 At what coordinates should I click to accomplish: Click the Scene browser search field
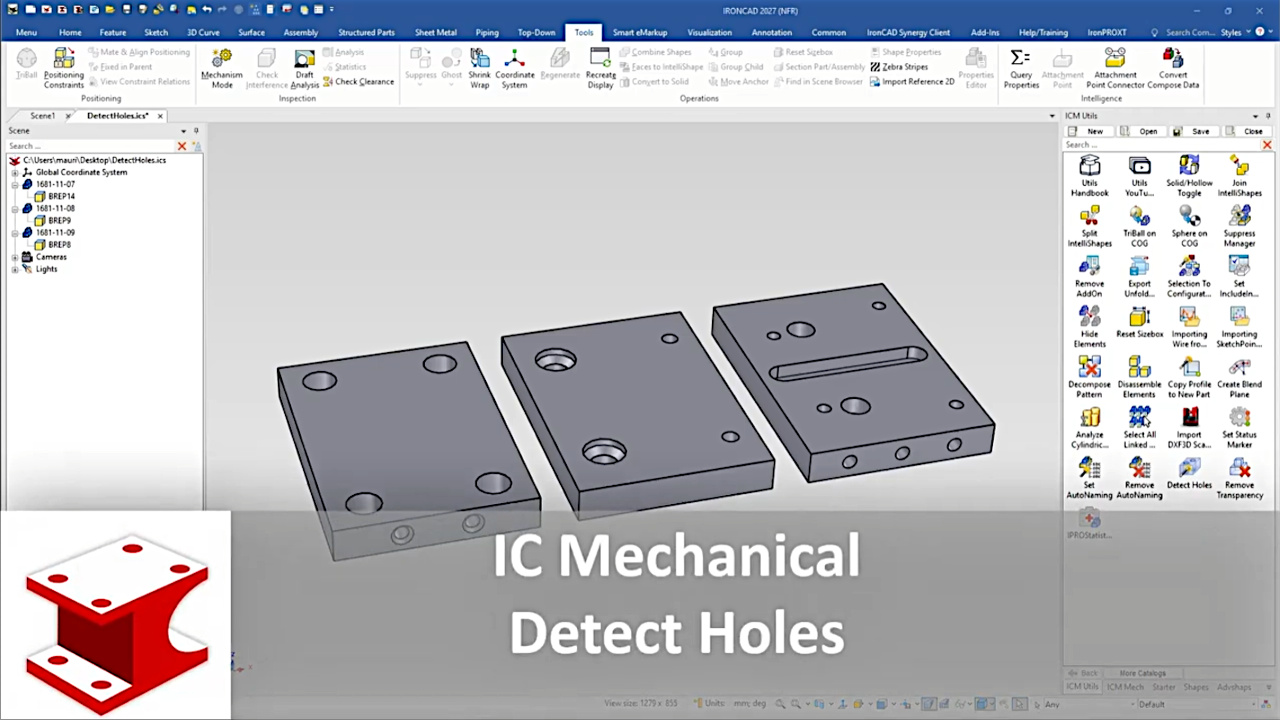(x=90, y=146)
